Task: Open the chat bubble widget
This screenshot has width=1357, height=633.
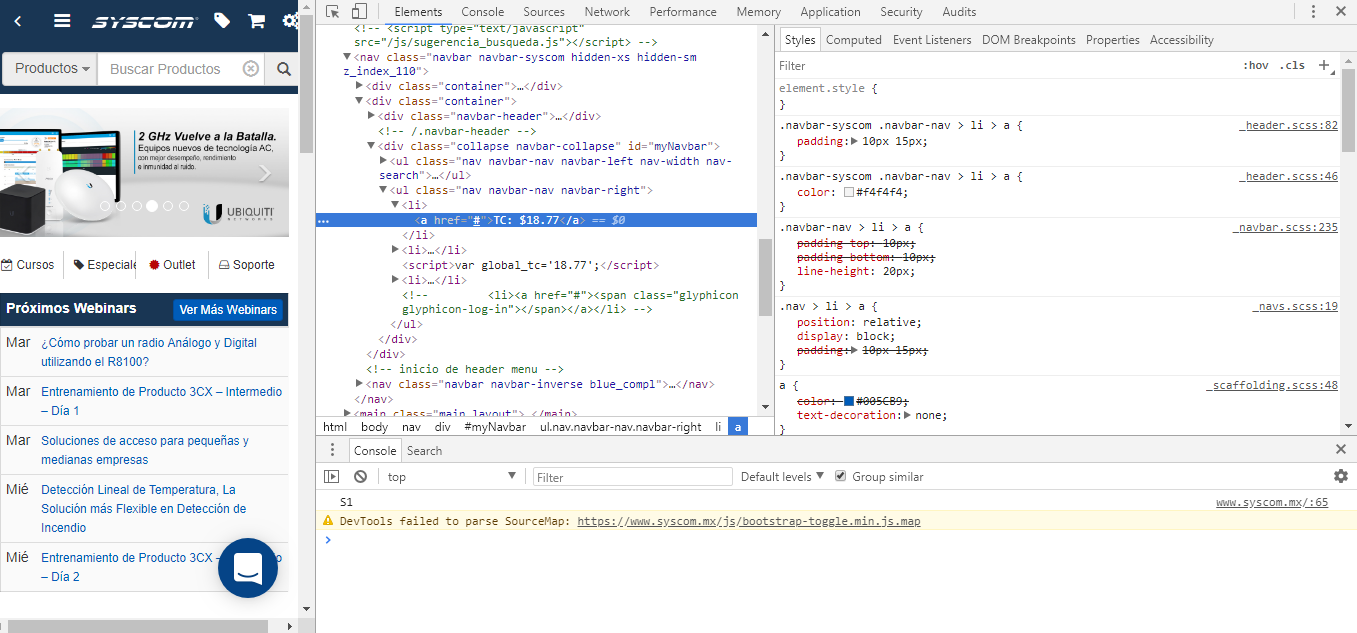Action: [x=247, y=568]
